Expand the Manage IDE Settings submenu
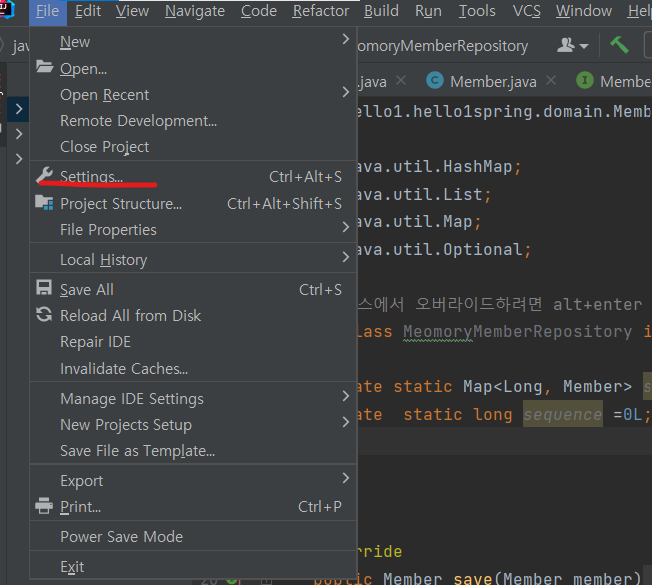The image size is (652, 585). (x=346, y=396)
